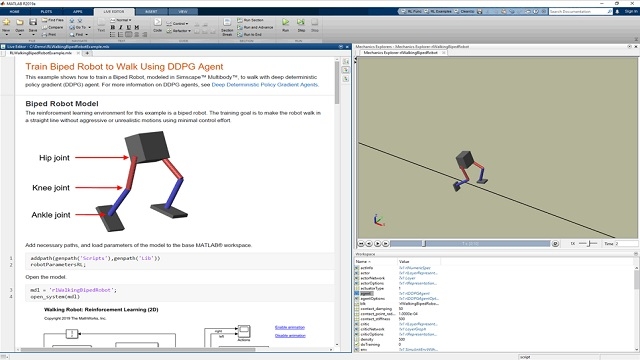
Task: Click the RL Func shortcut in quick access bar
Action: (x=411, y=11)
